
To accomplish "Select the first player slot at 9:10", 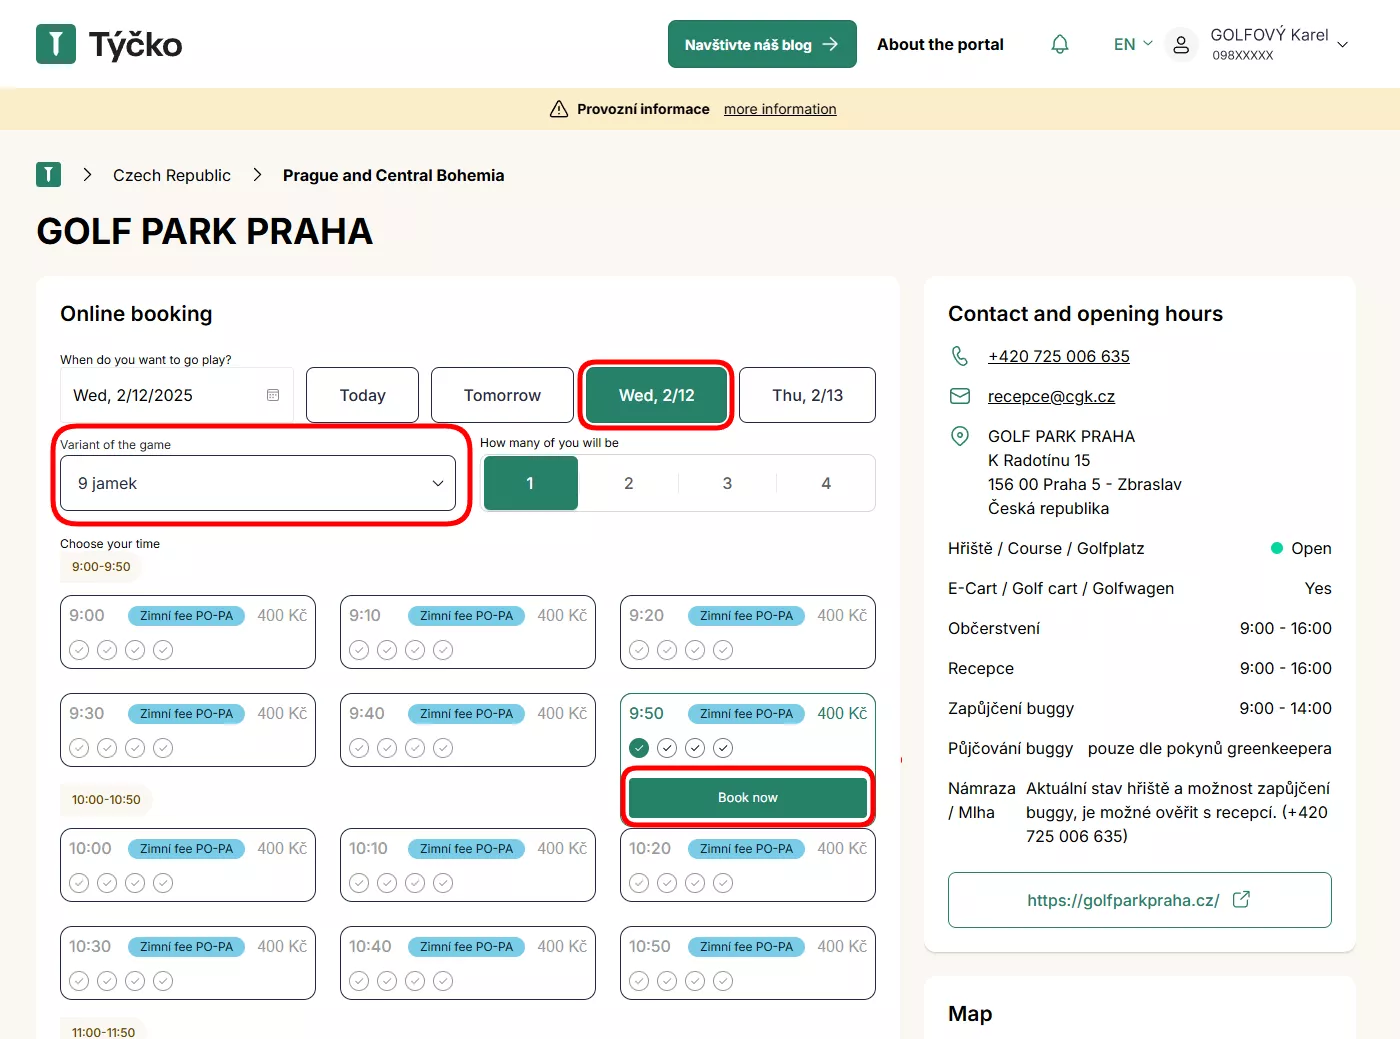I will 359,649.
